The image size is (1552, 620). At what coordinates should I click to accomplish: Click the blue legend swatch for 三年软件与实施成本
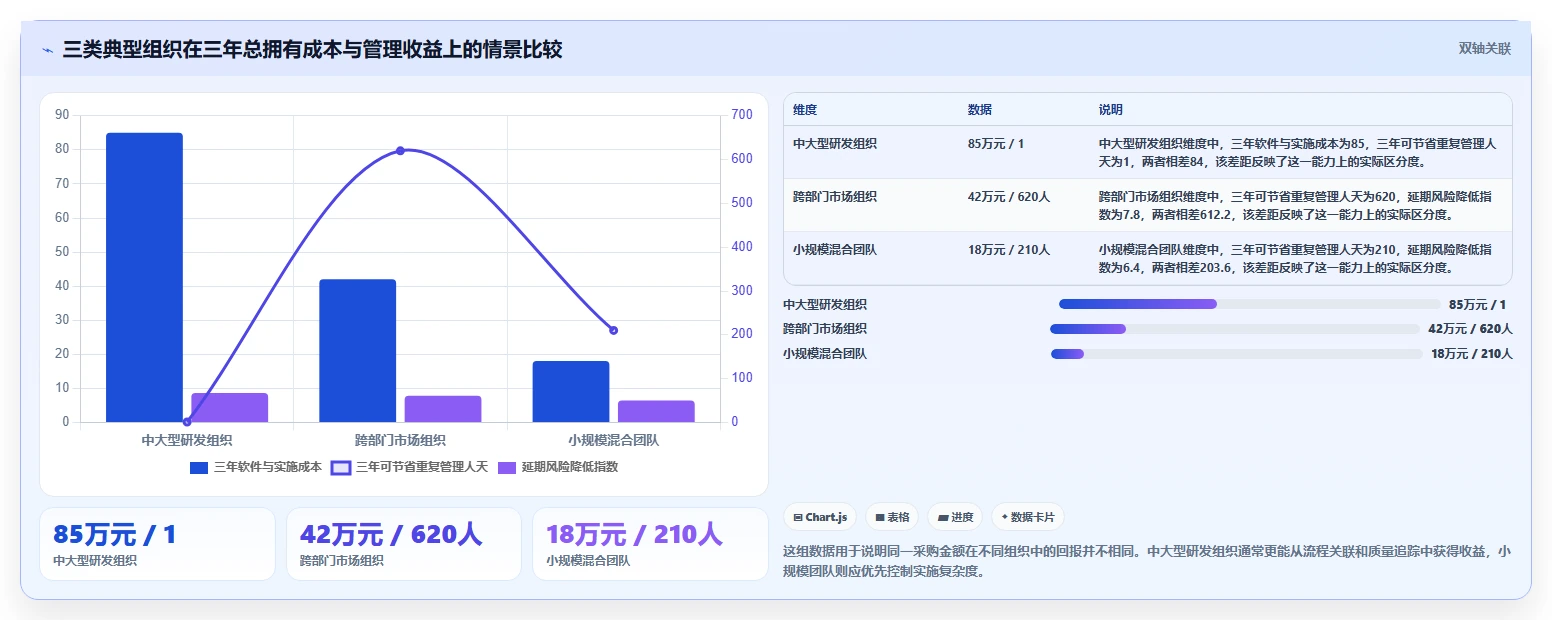(x=199, y=467)
